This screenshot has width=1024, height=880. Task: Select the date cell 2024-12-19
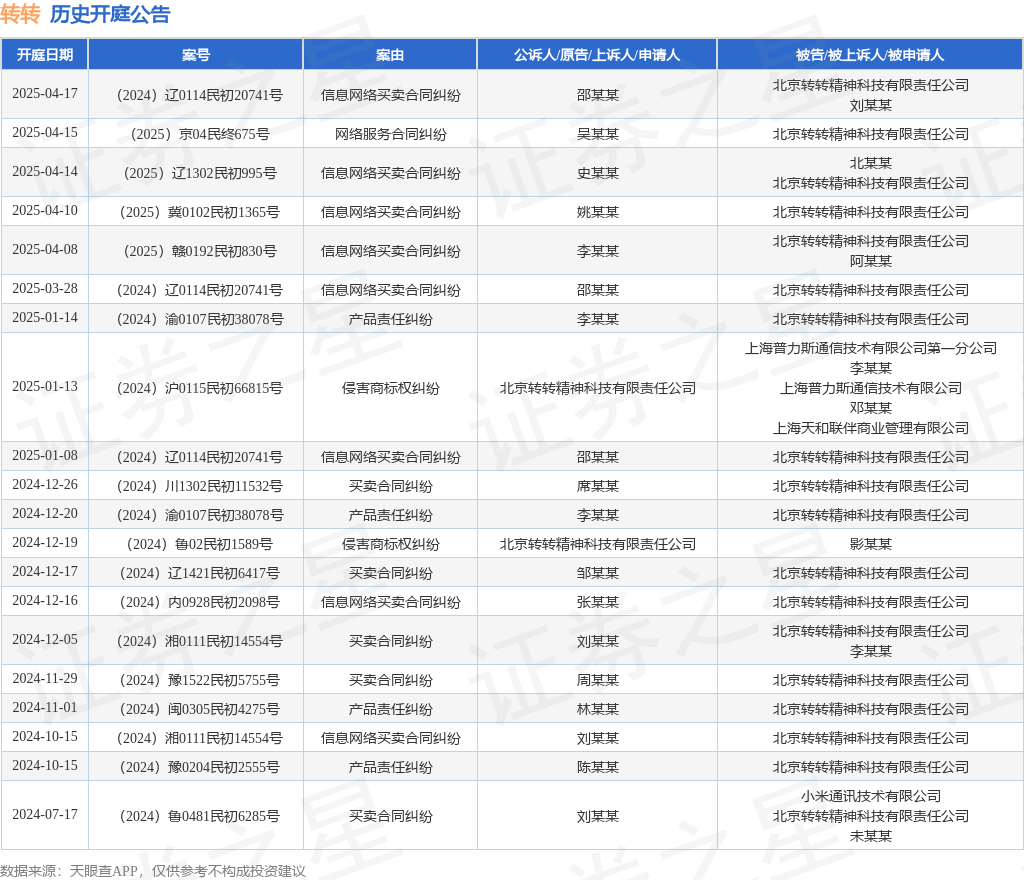coord(45,542)
